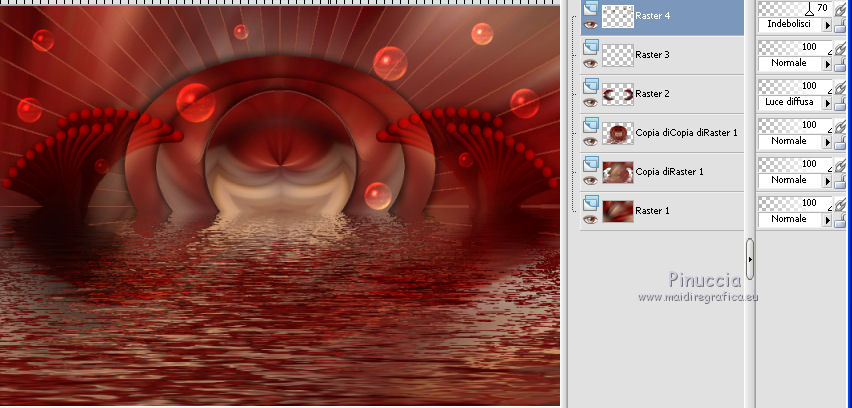Click the raster layer type icon of Raster 3

tap(591, 46)
